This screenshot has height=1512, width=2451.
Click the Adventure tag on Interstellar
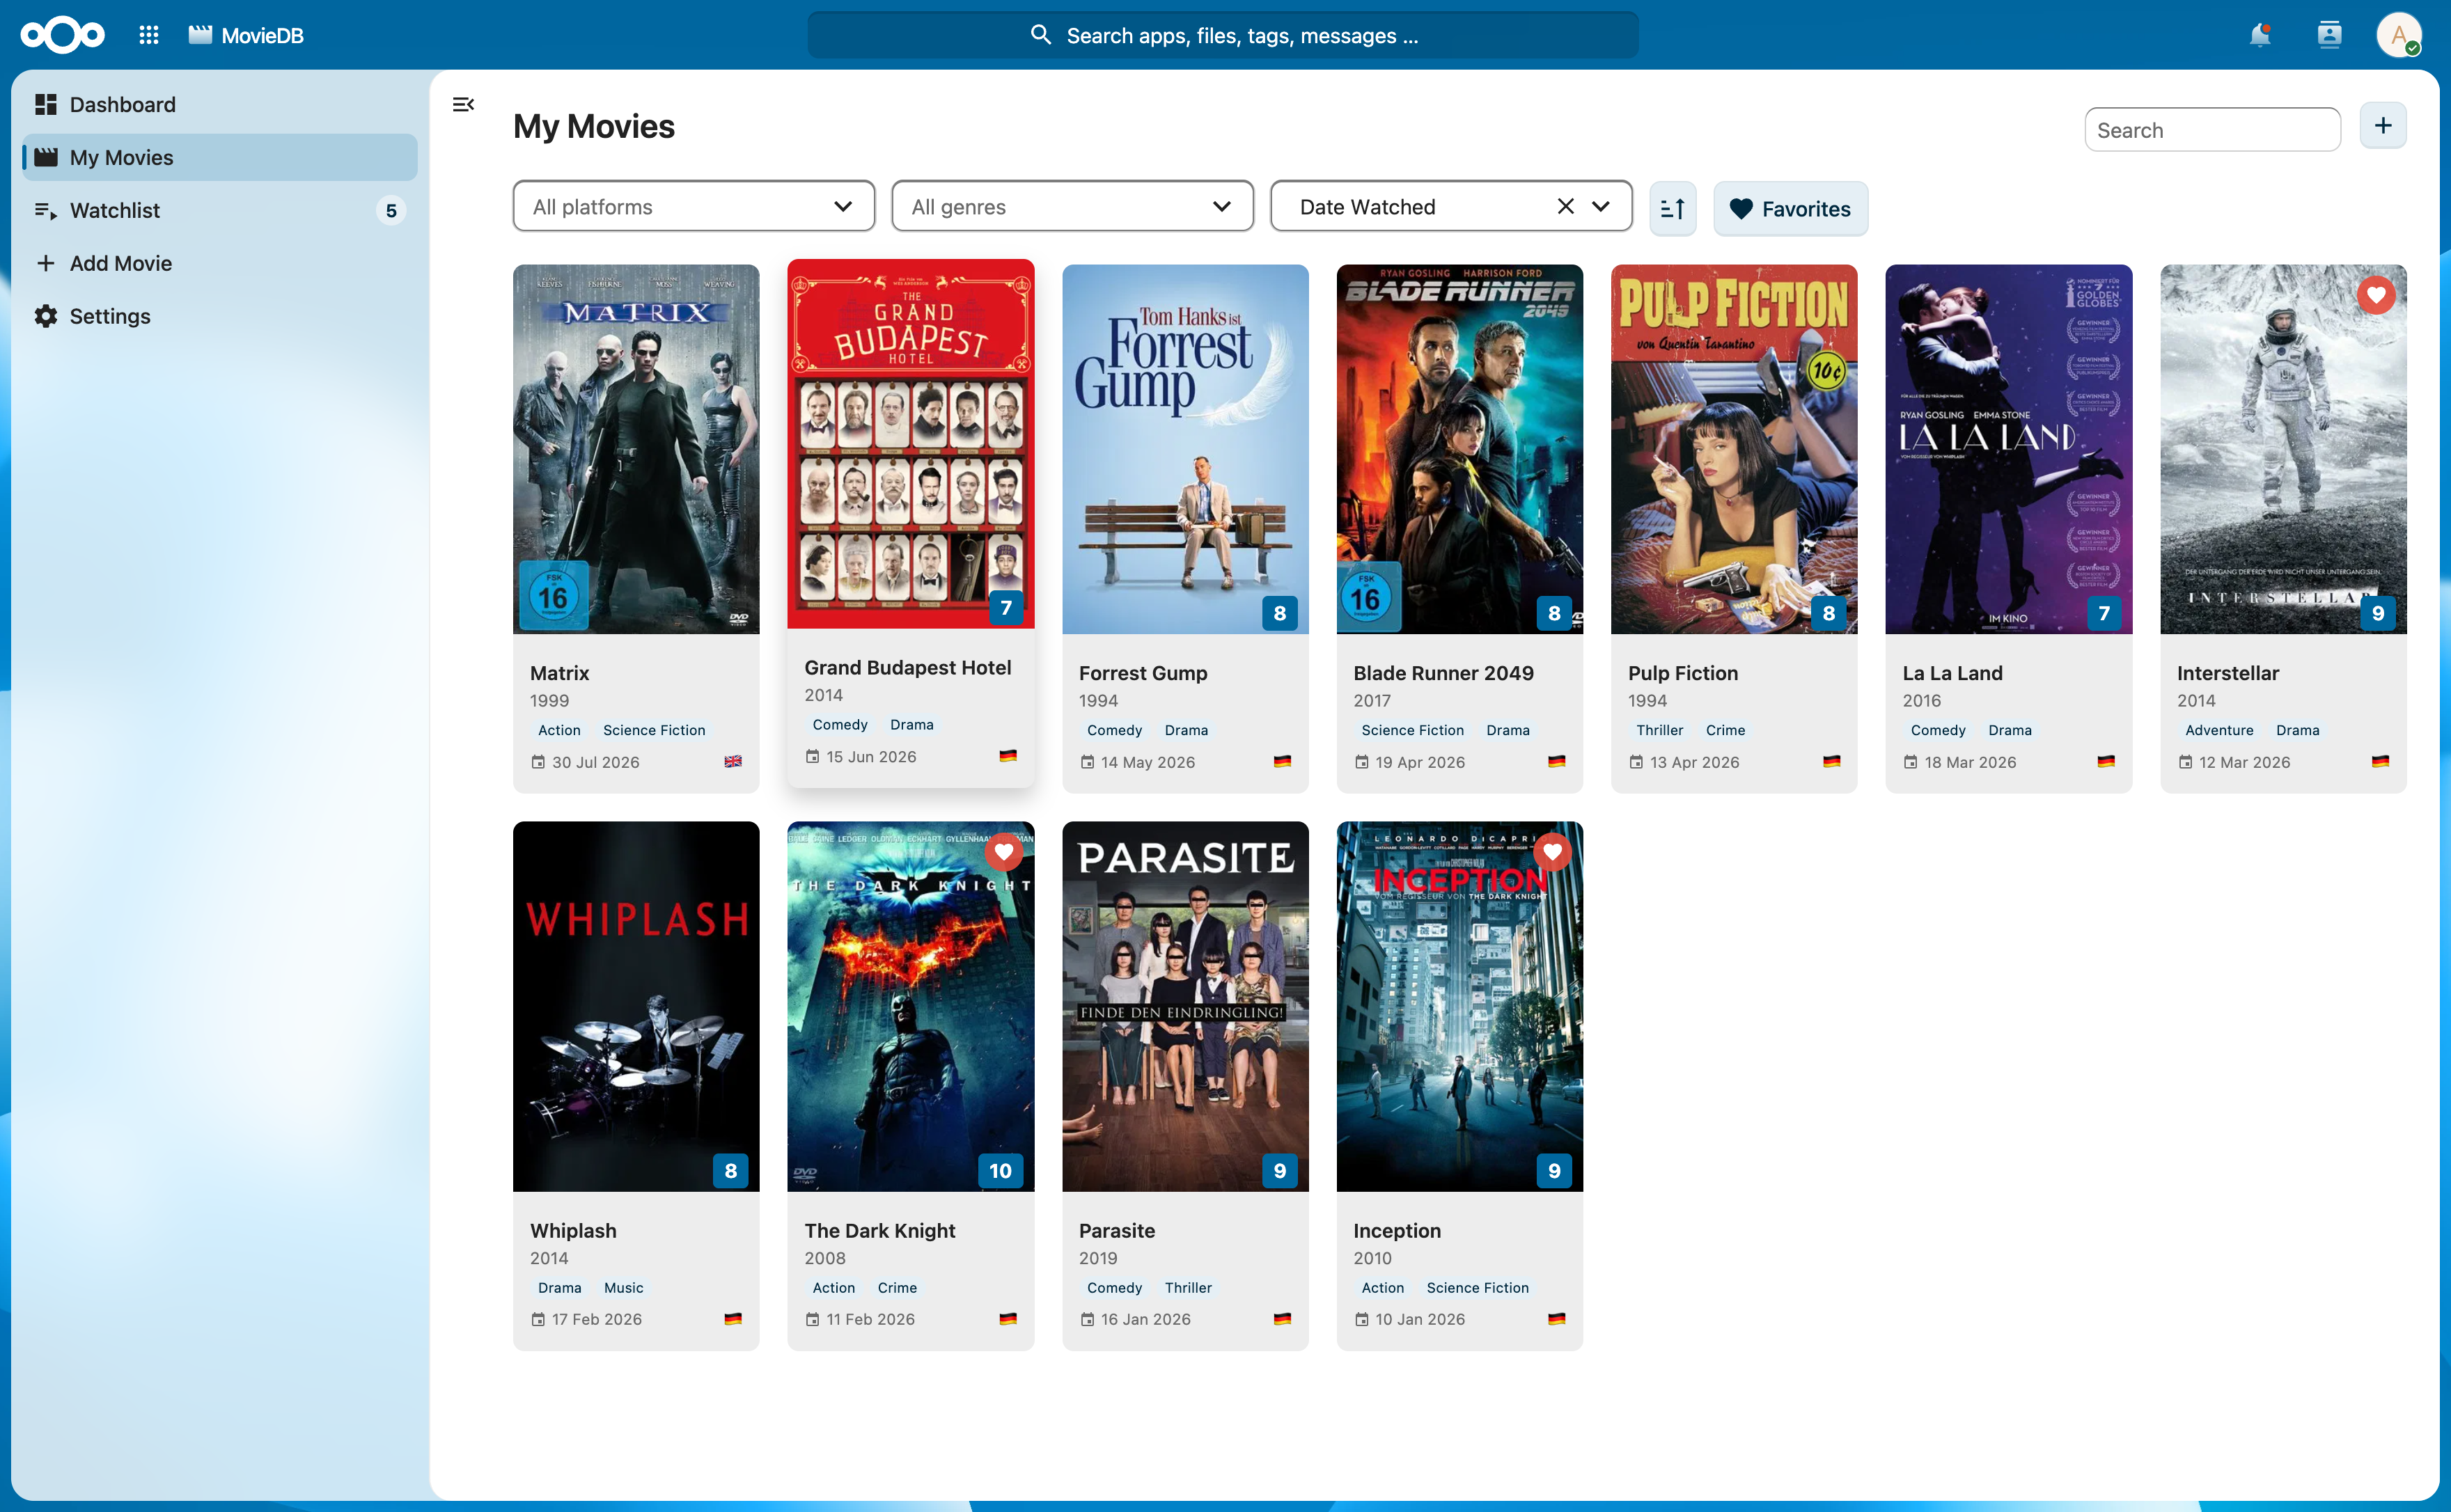tap(2219, 730)
